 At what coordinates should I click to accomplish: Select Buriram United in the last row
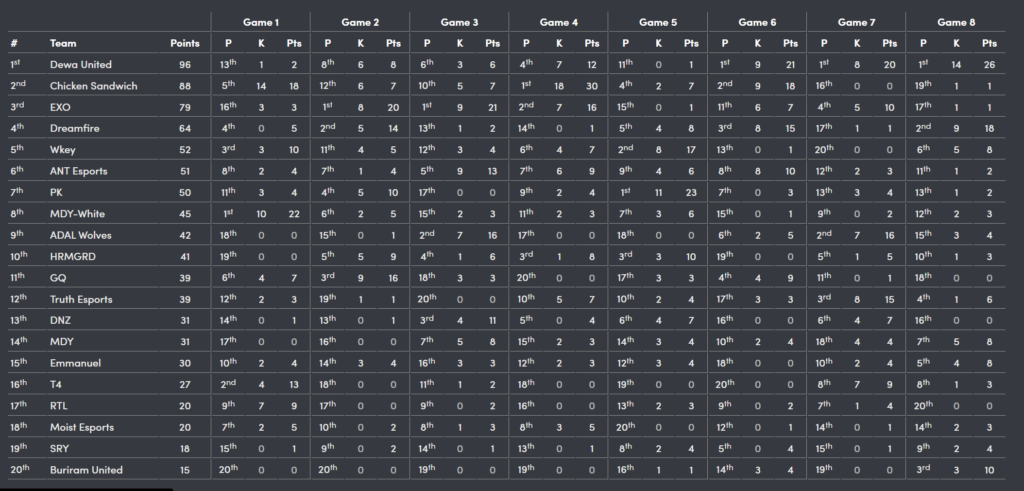coord(86,469)
